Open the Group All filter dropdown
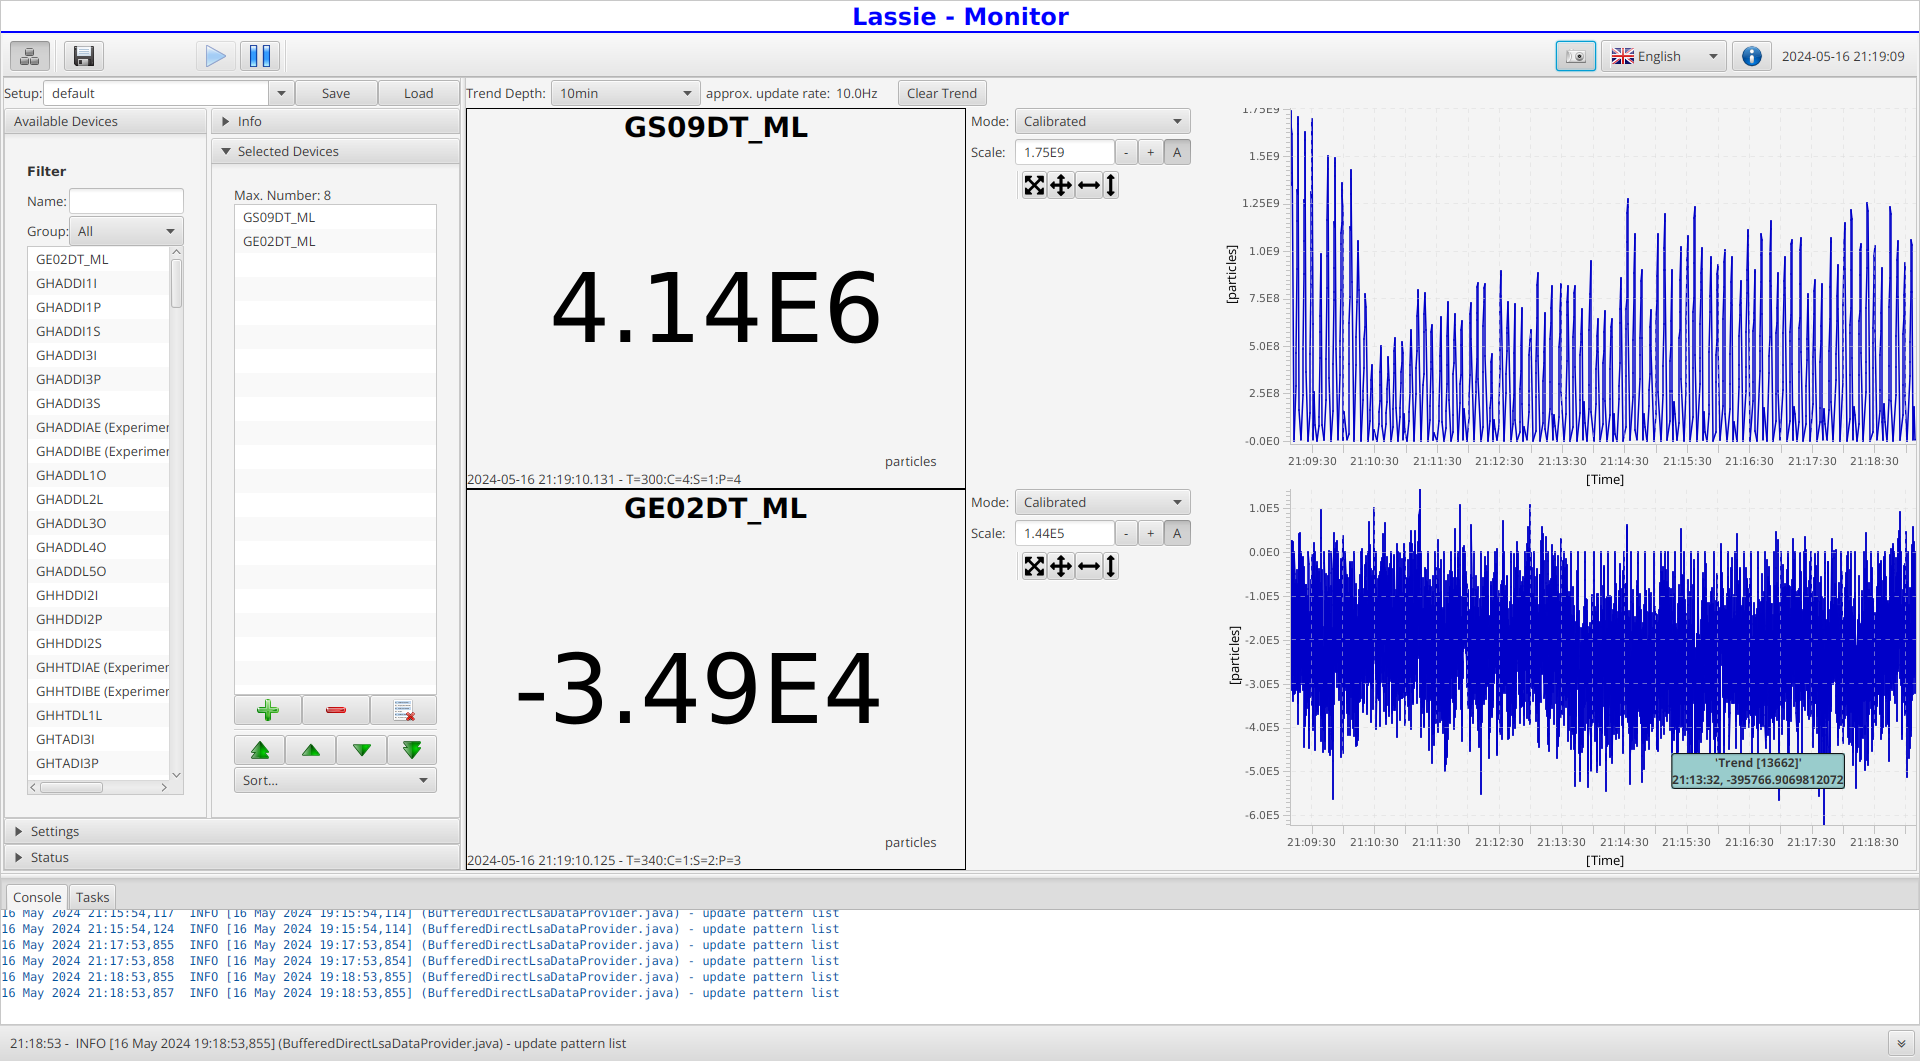1920x1061 pixels. (126, 231)
